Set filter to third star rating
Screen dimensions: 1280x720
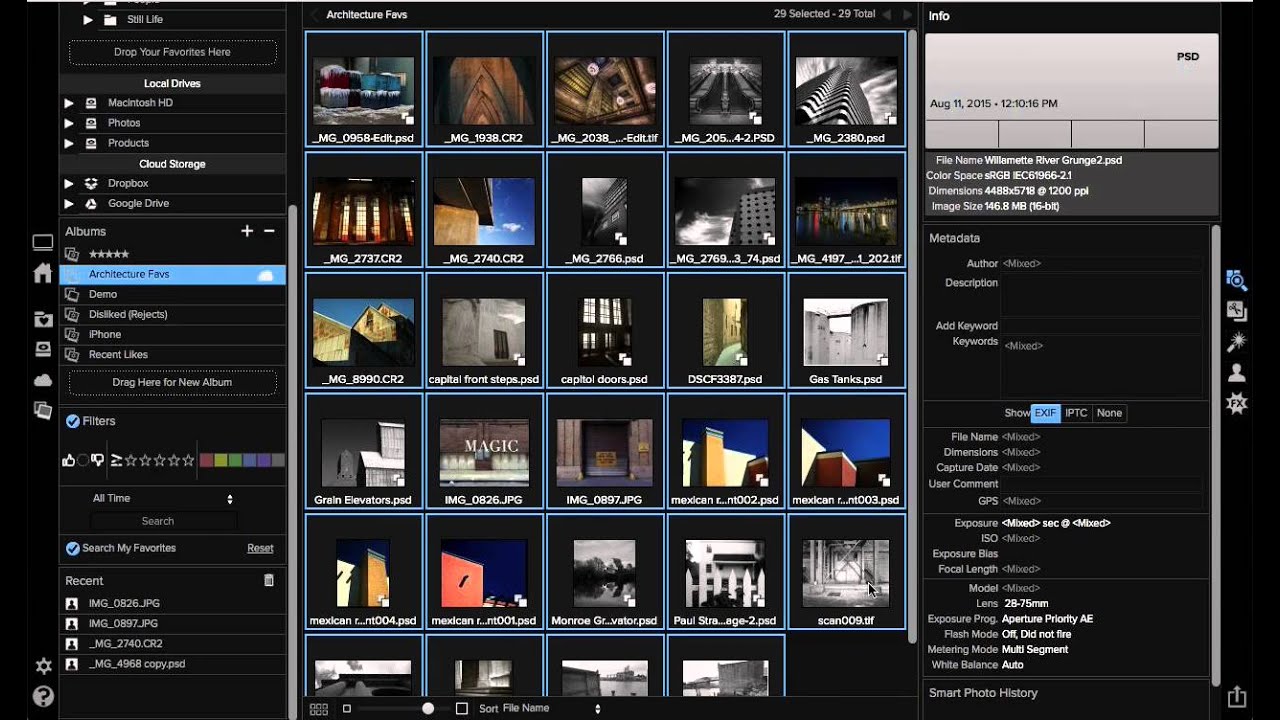pyautogui.click(x=159, y=460)
